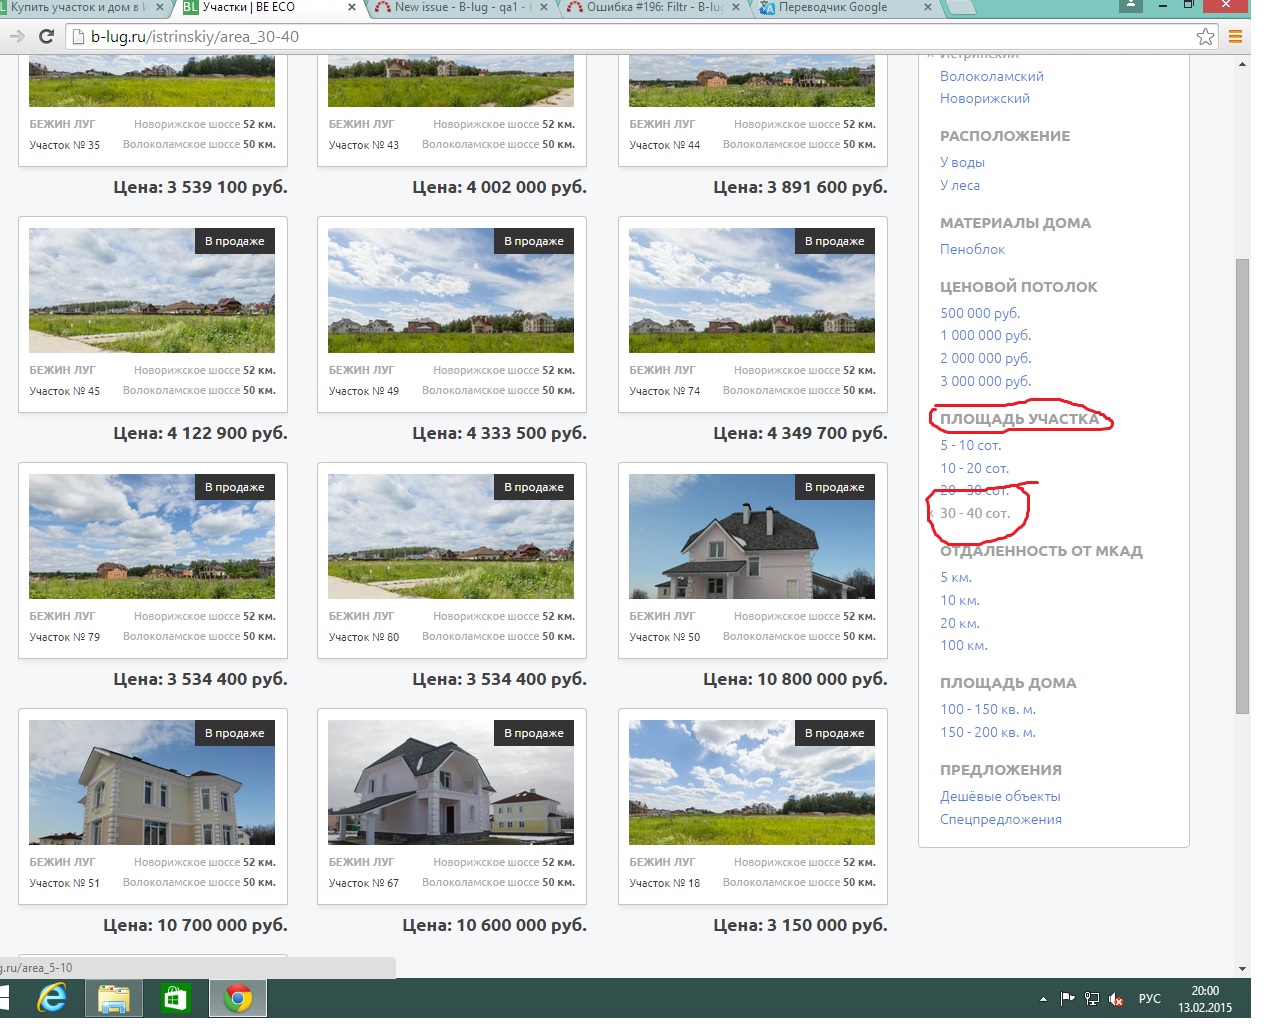Open Internet Explorer from the taskbar
The width and height of the screenshot is (1280, 1024).
click(50, 998)
